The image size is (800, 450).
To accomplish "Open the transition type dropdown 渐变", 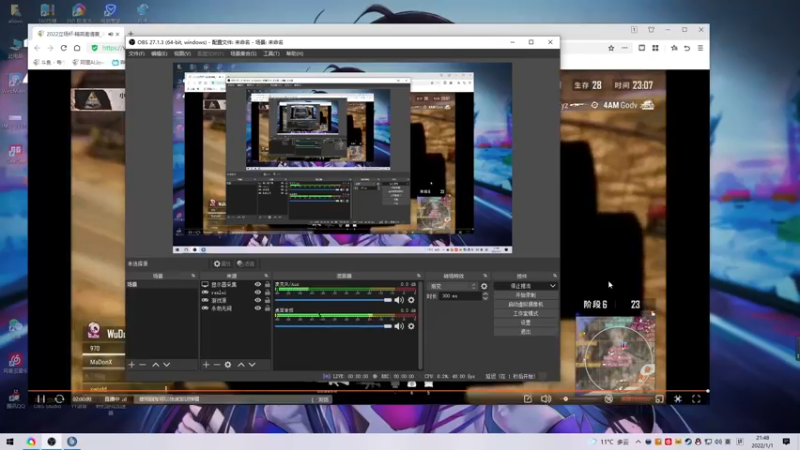I will coord(453,286).
